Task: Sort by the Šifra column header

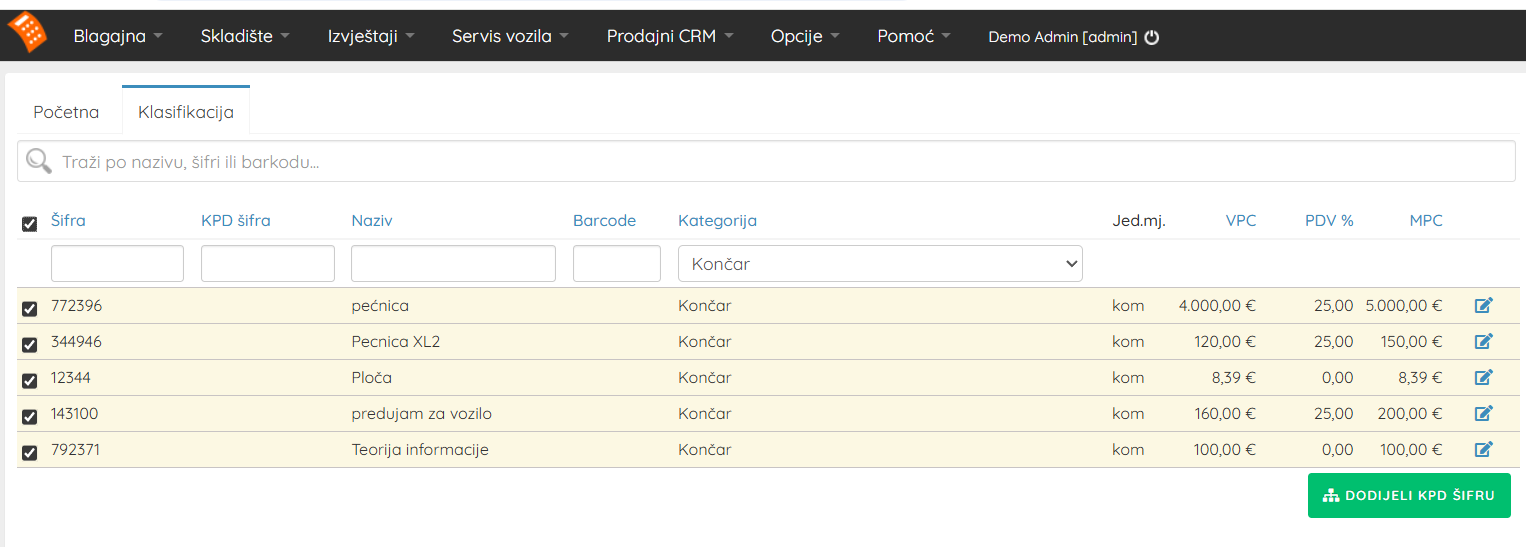Action: tap(68, 221)
